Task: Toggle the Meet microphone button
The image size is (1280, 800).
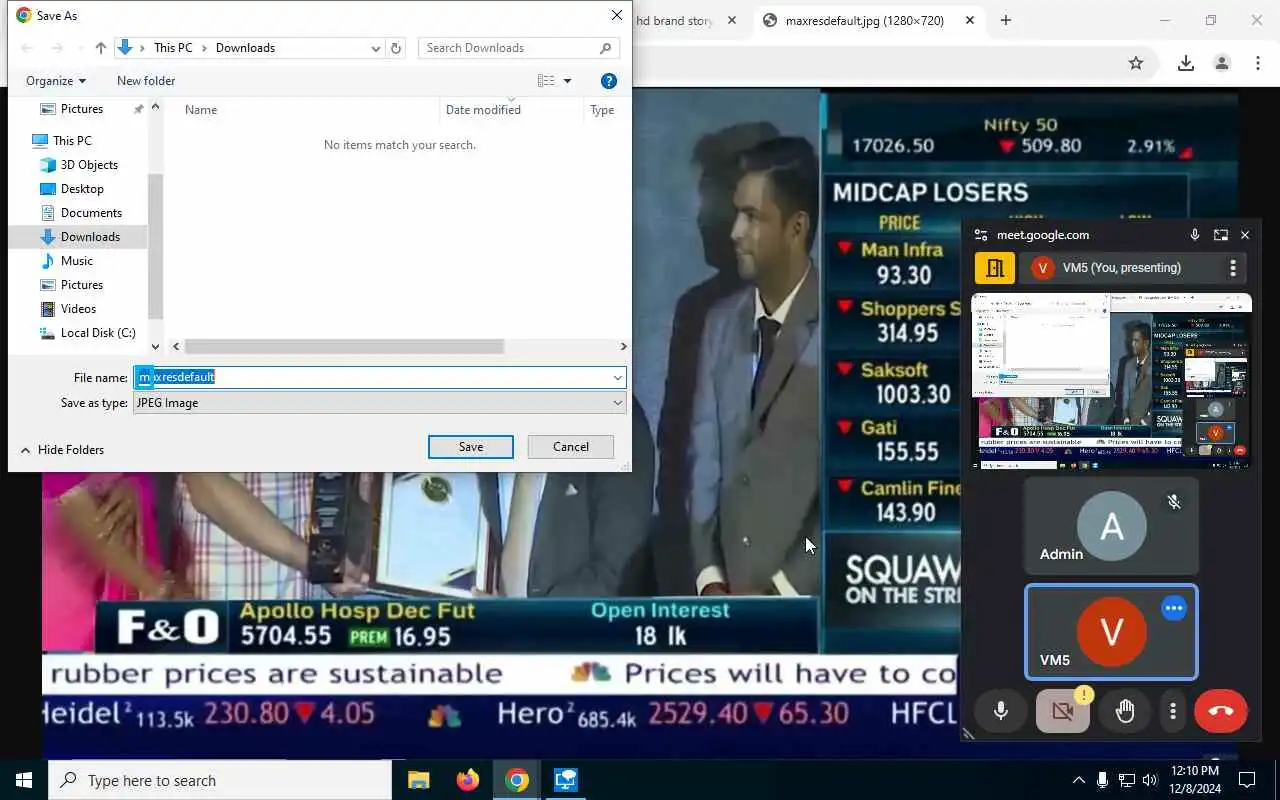Action: [x=1001, y=711]
